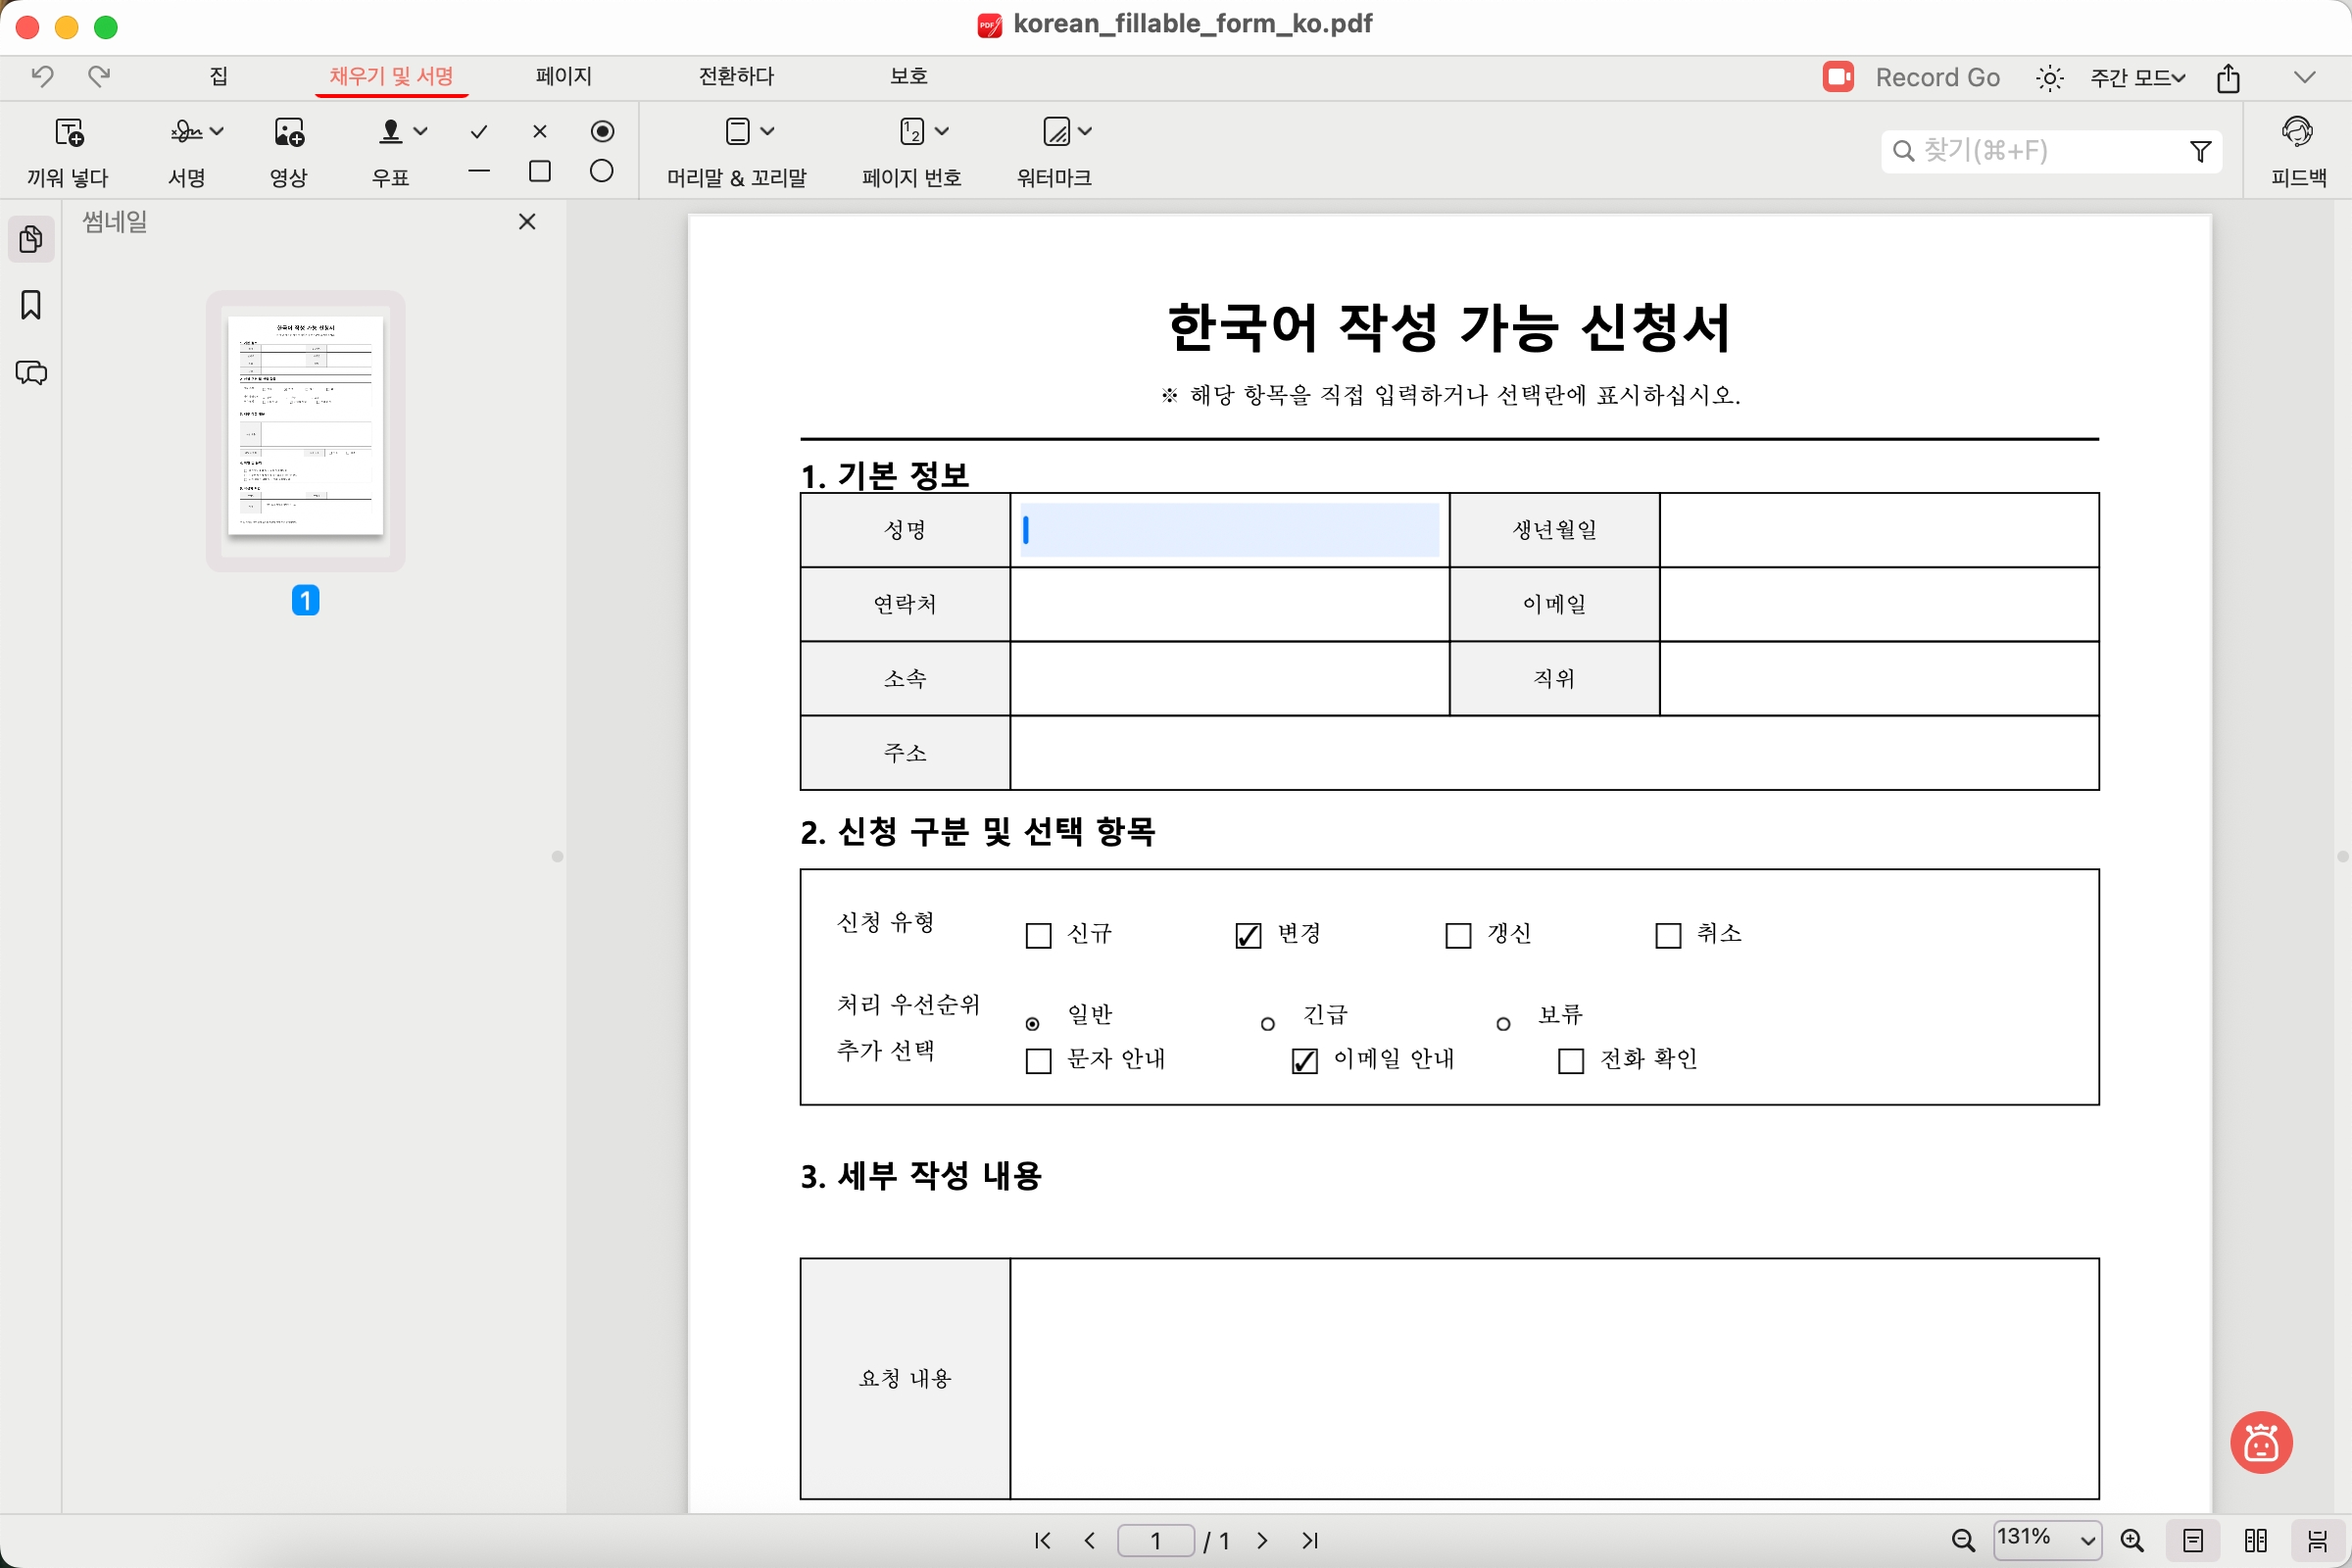Click the Record Go icon
2352x1568 pixels.
1838,77
